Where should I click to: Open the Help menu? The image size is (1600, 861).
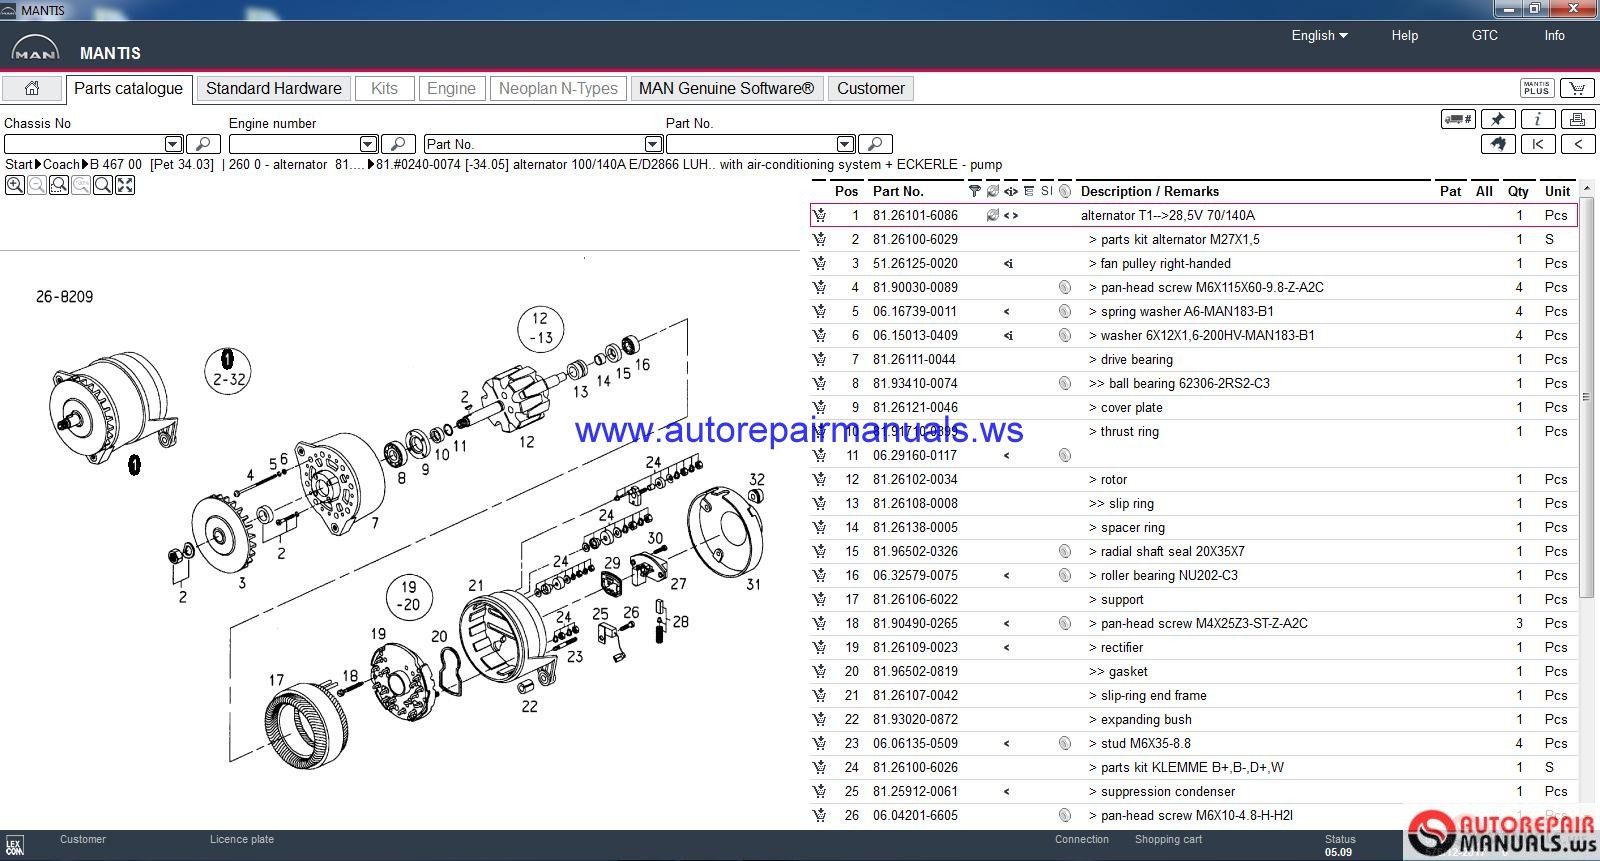pyautogui.click(x=1405, y=35)
